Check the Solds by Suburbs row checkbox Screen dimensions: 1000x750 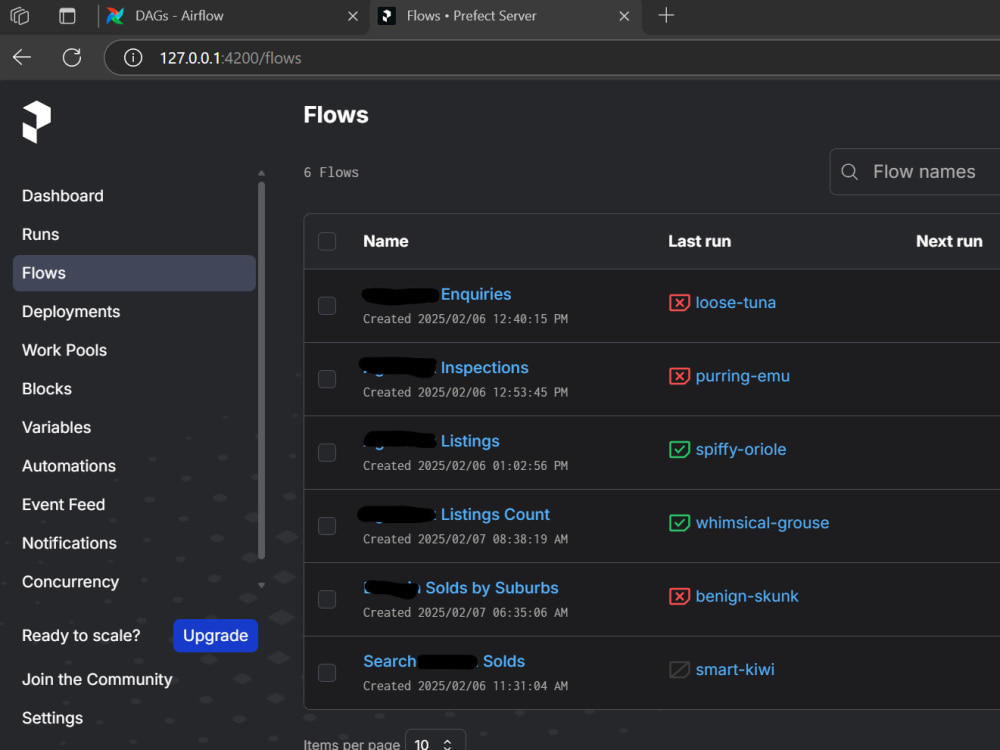point(327,599)
